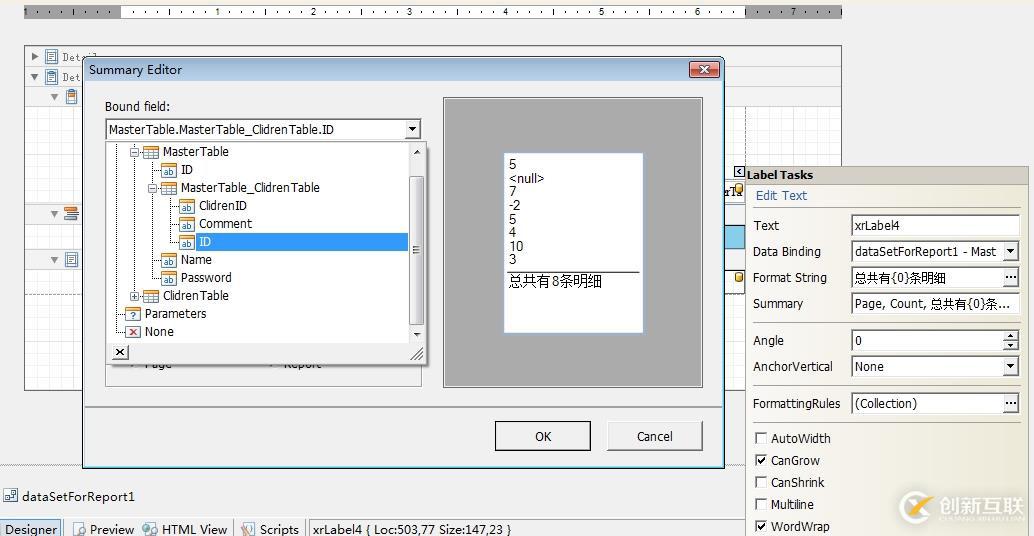Viewport: 1034px width, 536px height.
Task: Click the field icon next to Password
Action: pos(169,278)
